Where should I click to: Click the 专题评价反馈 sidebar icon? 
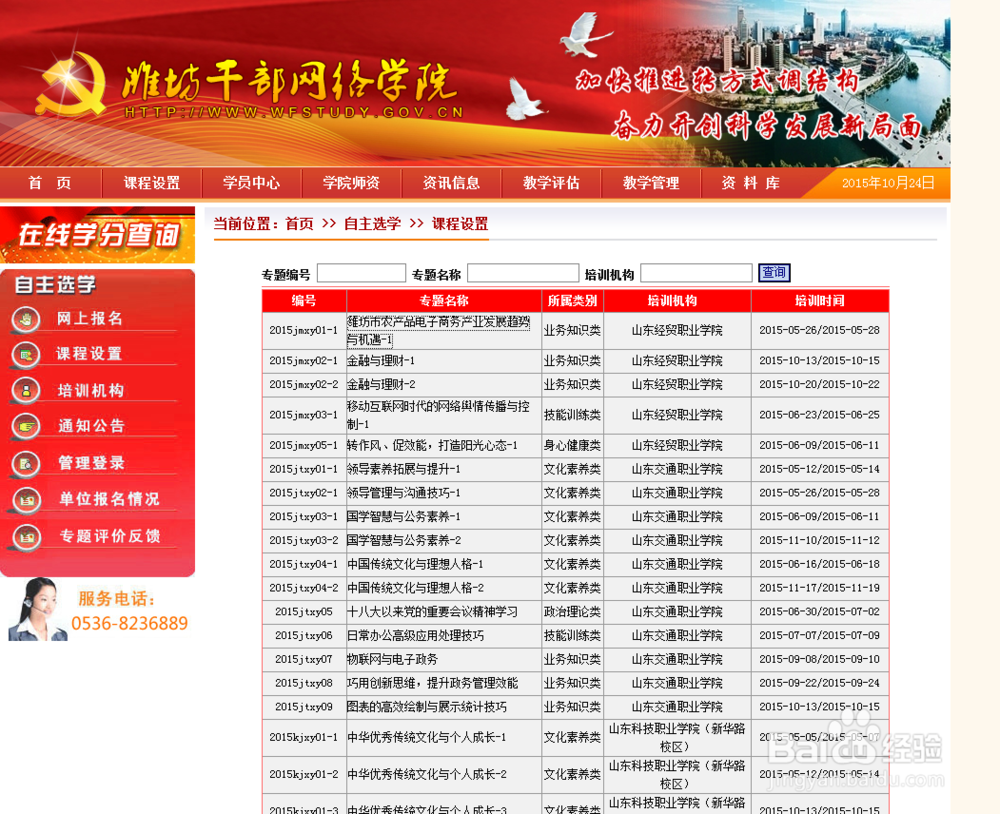point(26,537)
